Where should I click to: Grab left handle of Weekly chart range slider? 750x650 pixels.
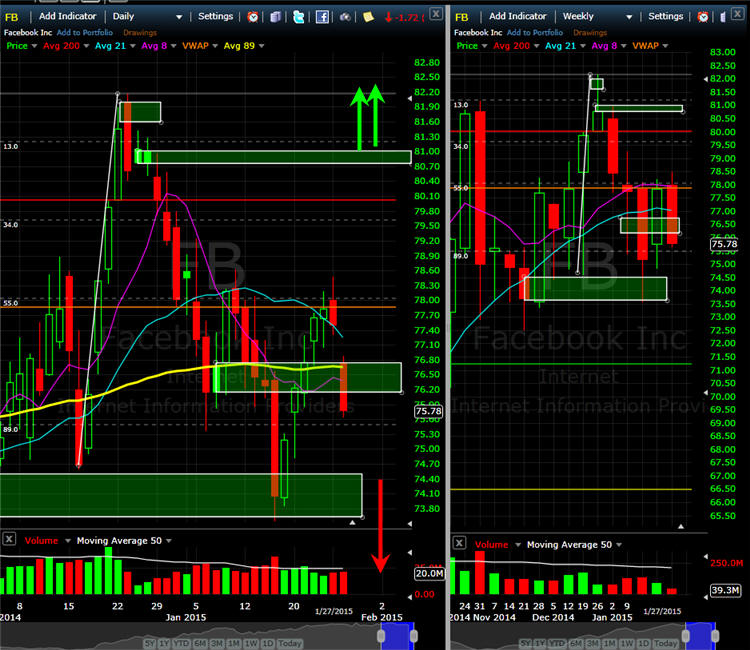(685, 636)
